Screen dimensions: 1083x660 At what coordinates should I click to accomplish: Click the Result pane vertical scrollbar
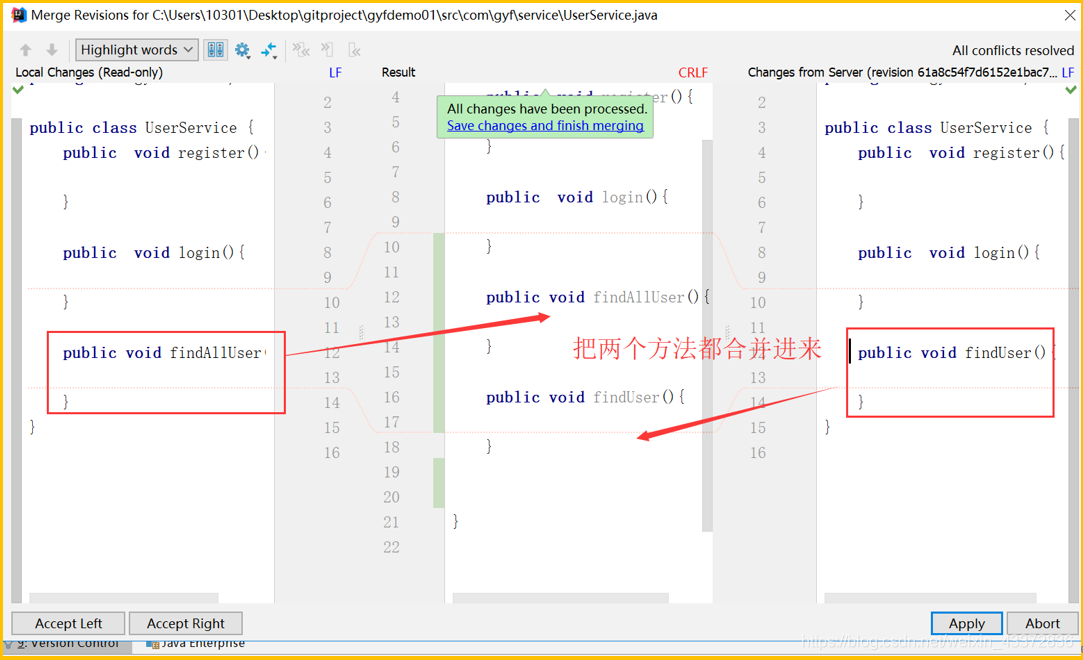tap(707, 336)
